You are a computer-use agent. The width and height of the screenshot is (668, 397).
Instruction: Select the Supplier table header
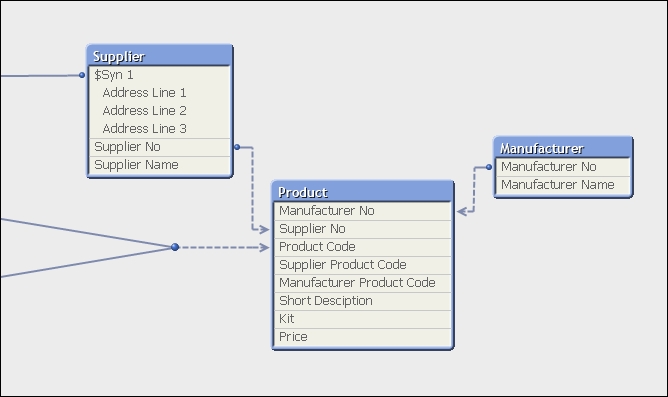point(160,56)
